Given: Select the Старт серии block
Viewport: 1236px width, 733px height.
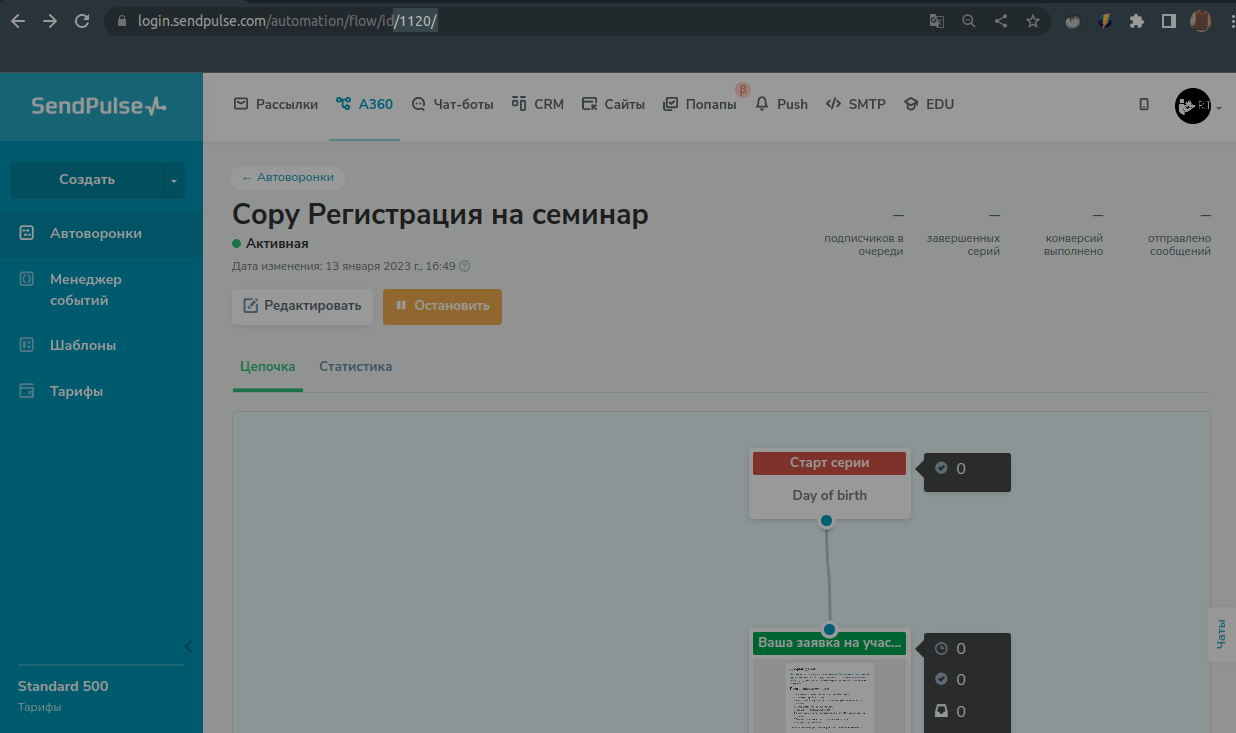Looking at the screenshot, I should (x=829, y=484).
